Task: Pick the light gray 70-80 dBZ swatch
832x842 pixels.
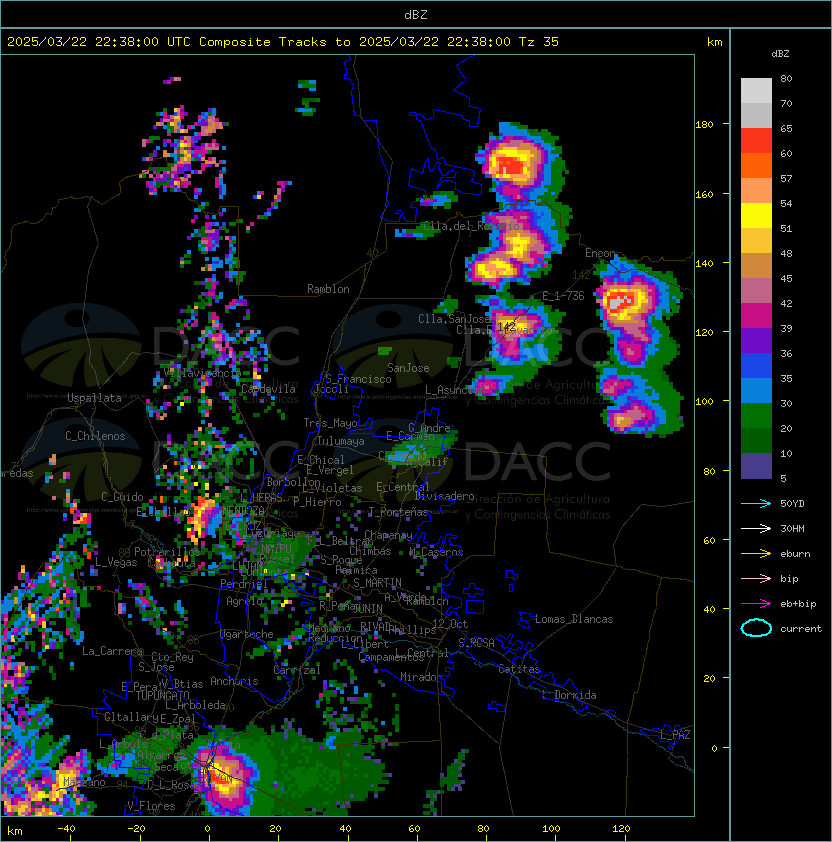Action: tap(756, 91)
